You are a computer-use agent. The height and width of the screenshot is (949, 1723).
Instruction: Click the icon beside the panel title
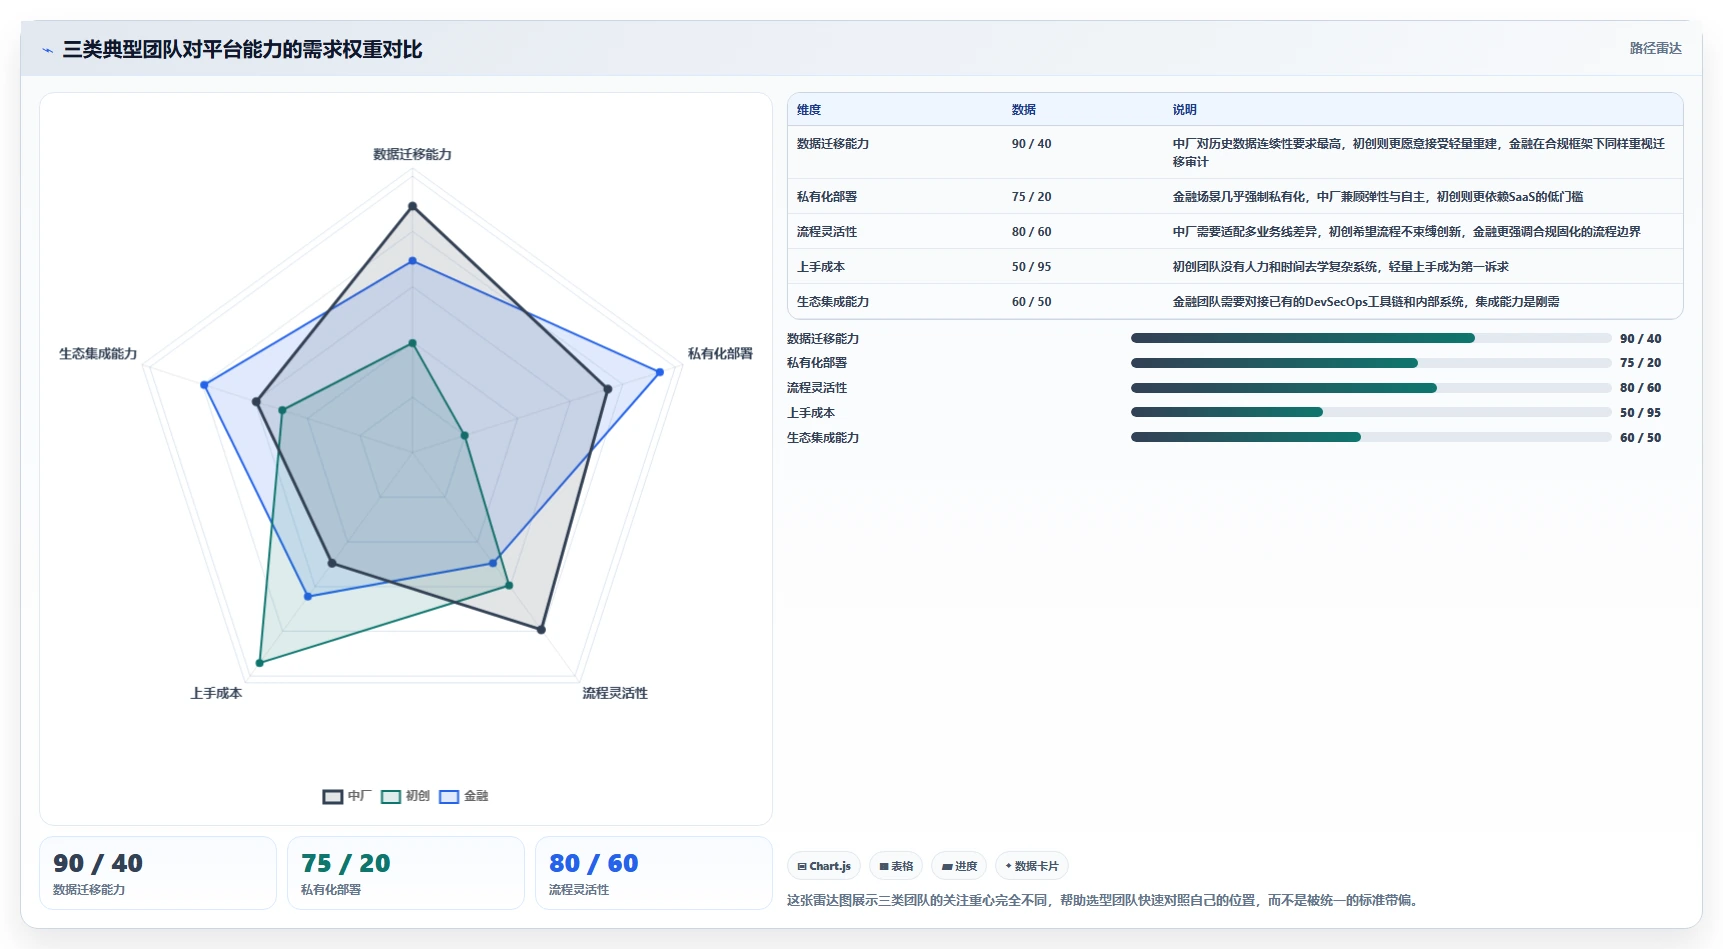(47, 50)
